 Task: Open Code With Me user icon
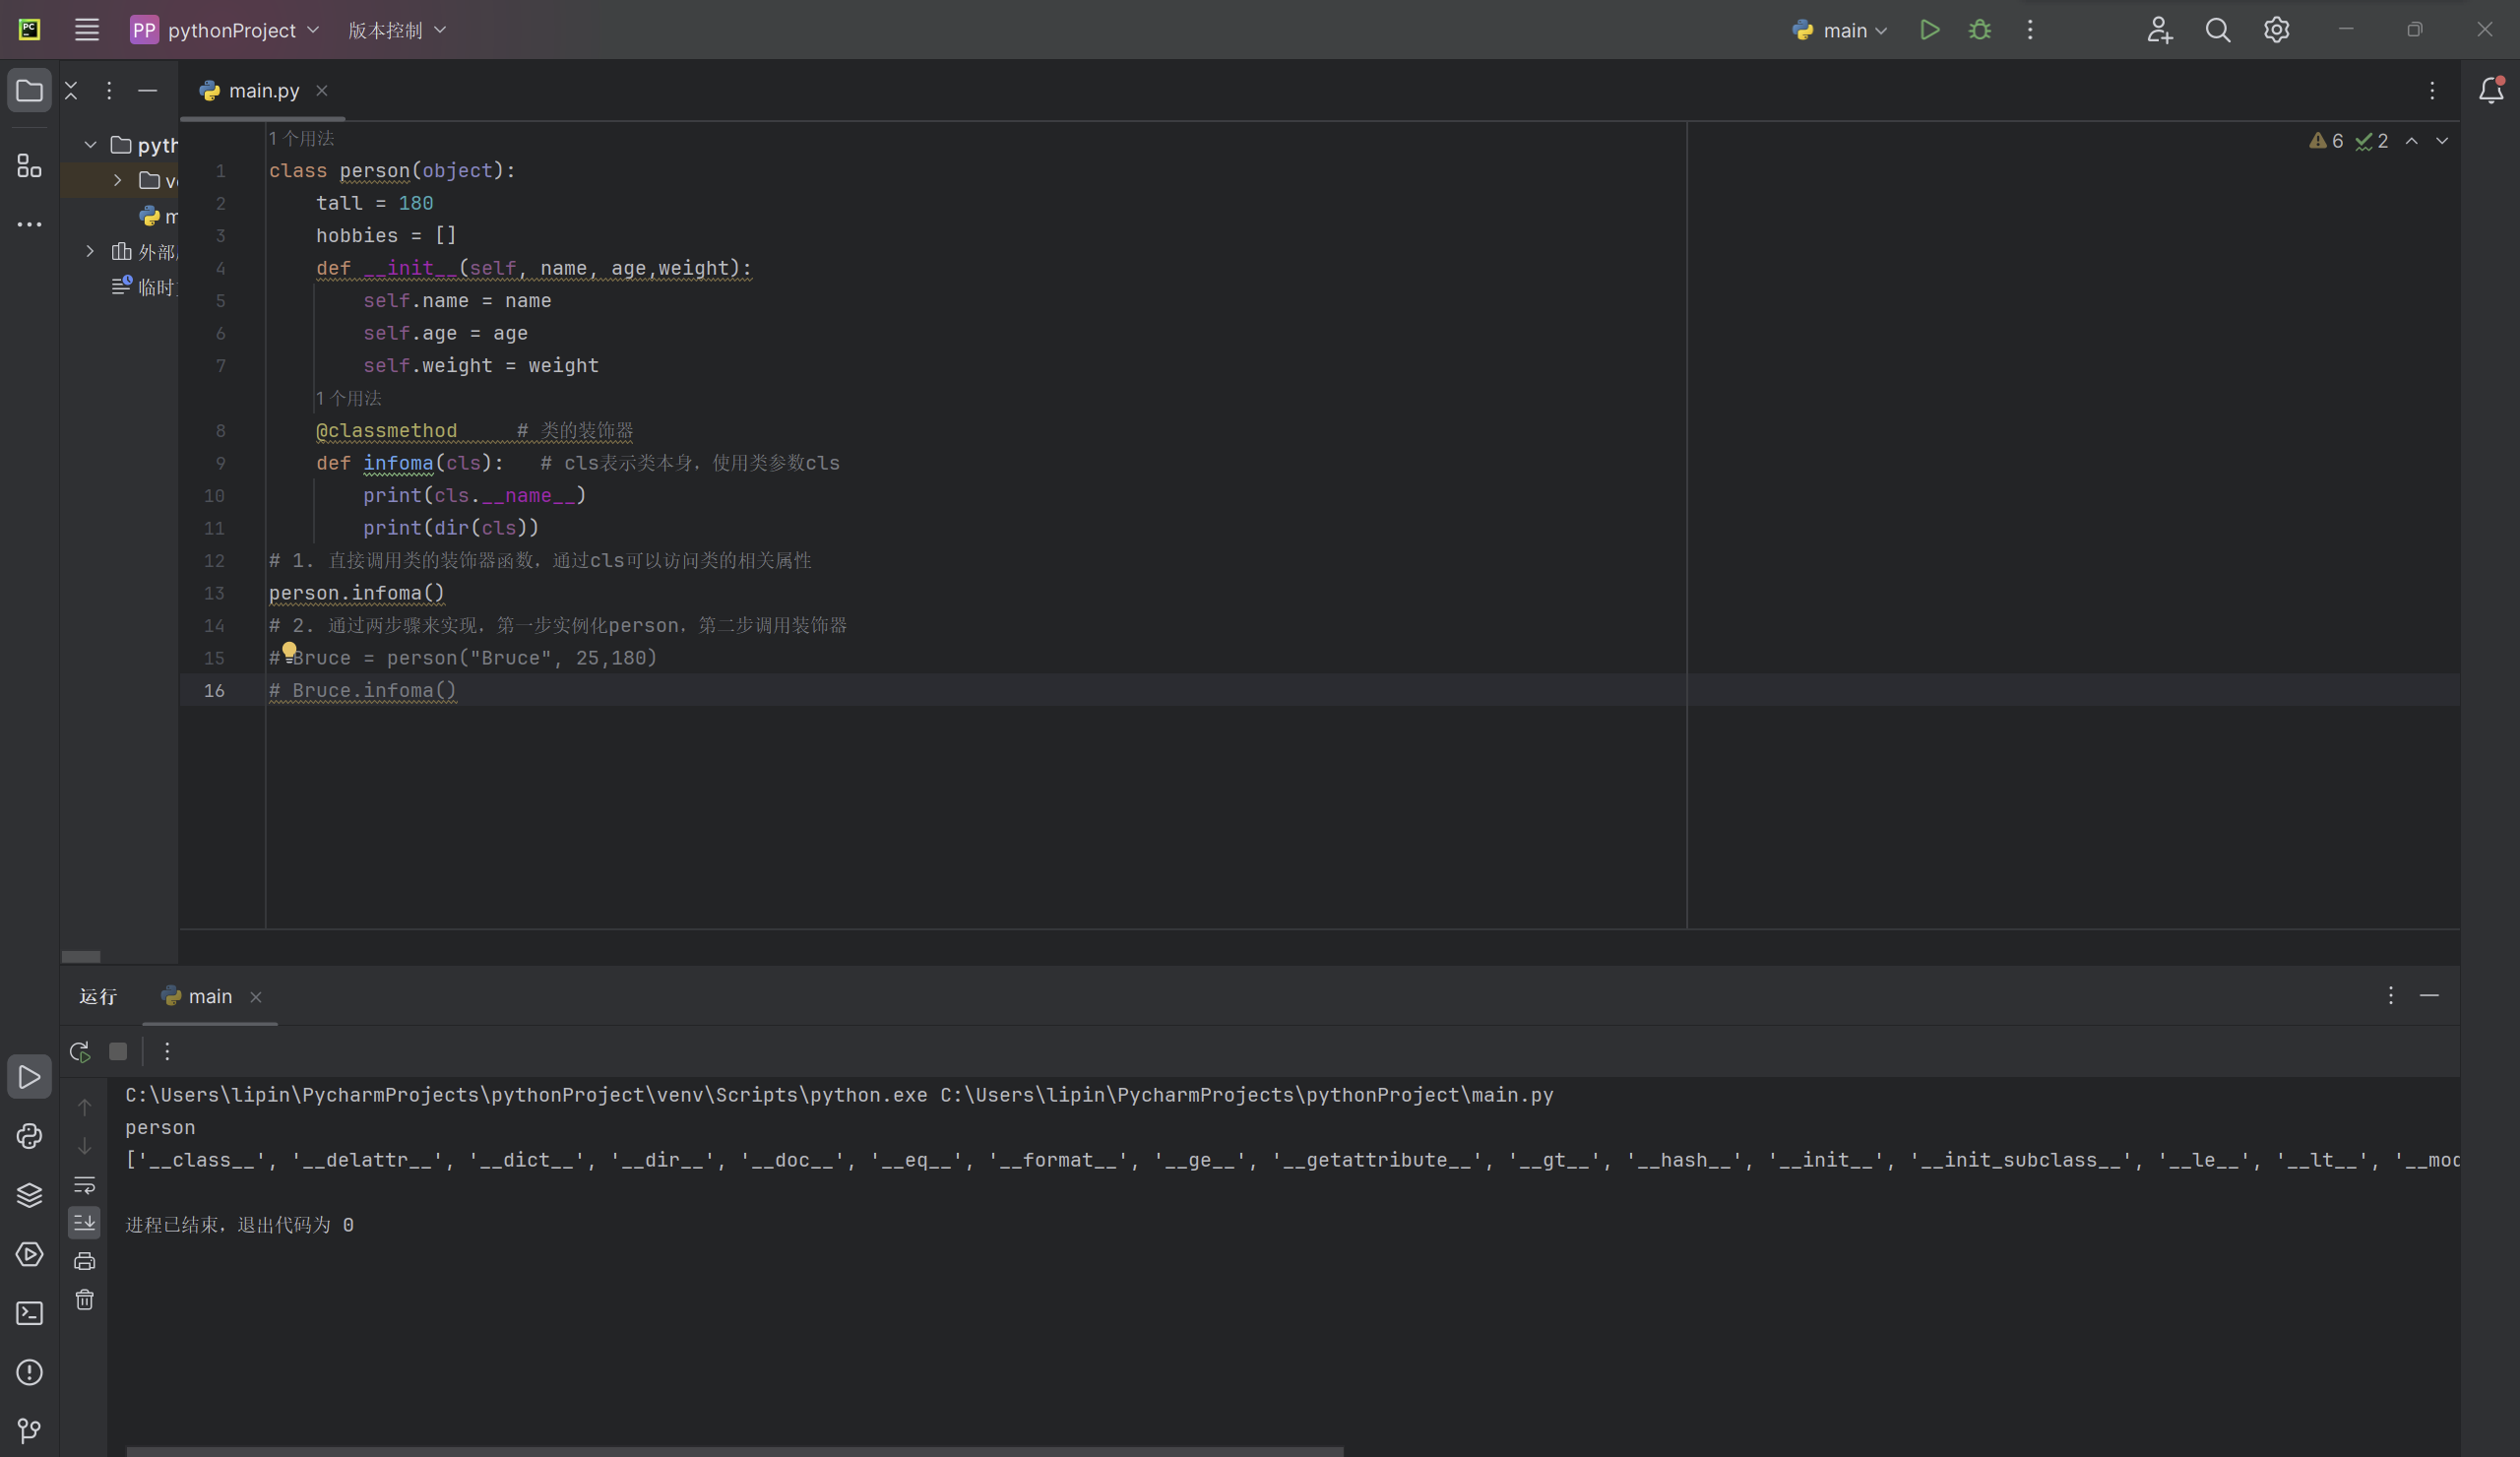[x=2159, y=30]
